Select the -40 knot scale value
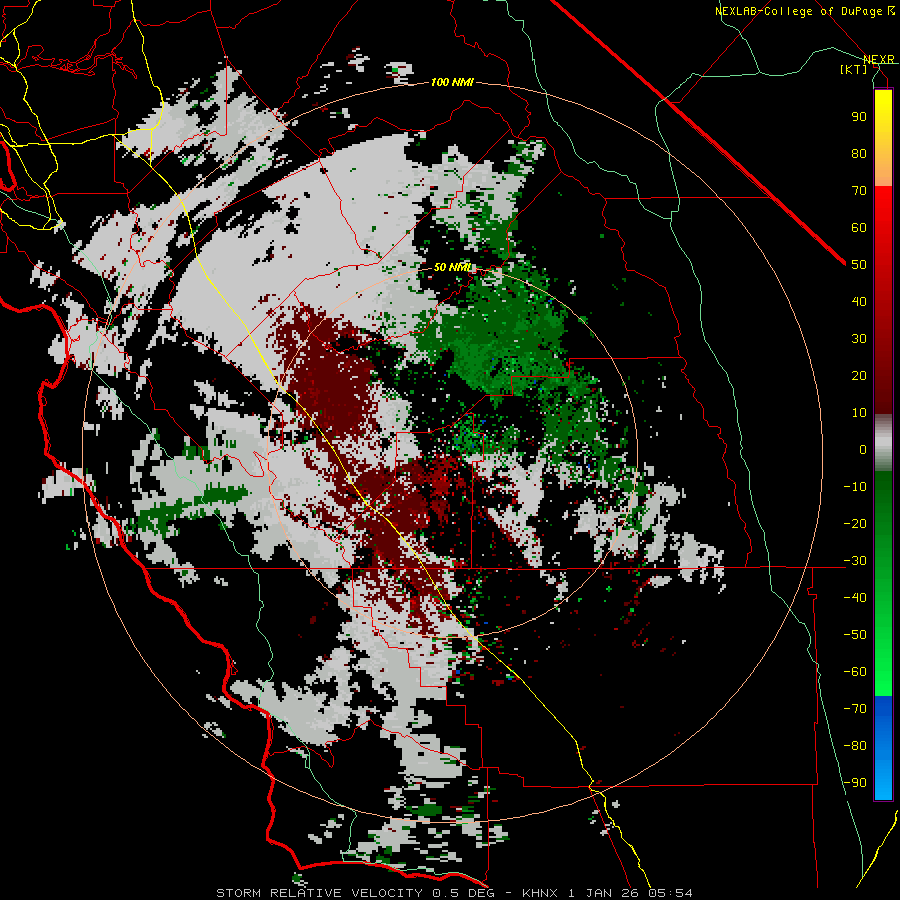 tap(855, 598)
